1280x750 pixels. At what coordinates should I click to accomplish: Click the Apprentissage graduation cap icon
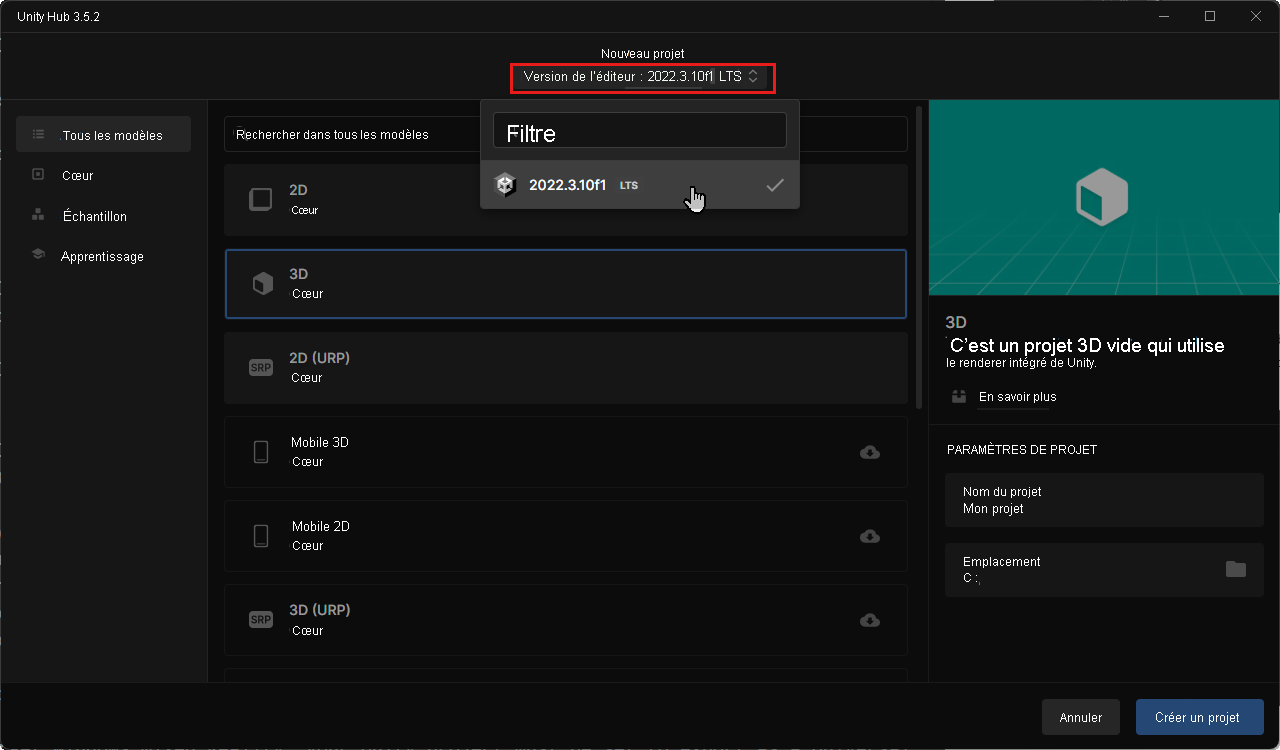(38, 255)
